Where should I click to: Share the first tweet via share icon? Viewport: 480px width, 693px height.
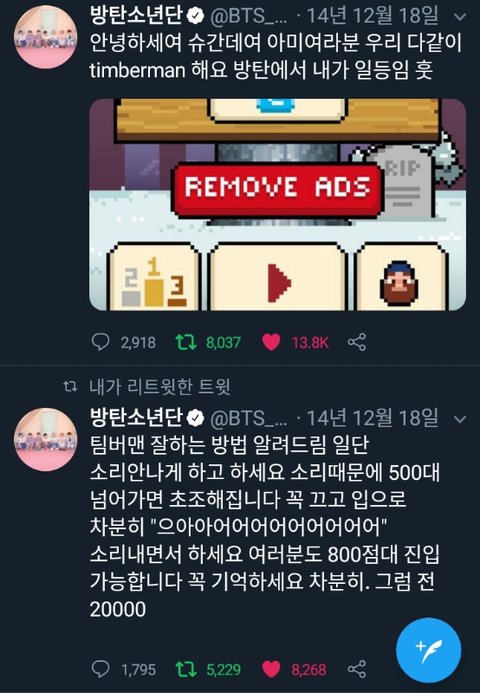point(357,342)
